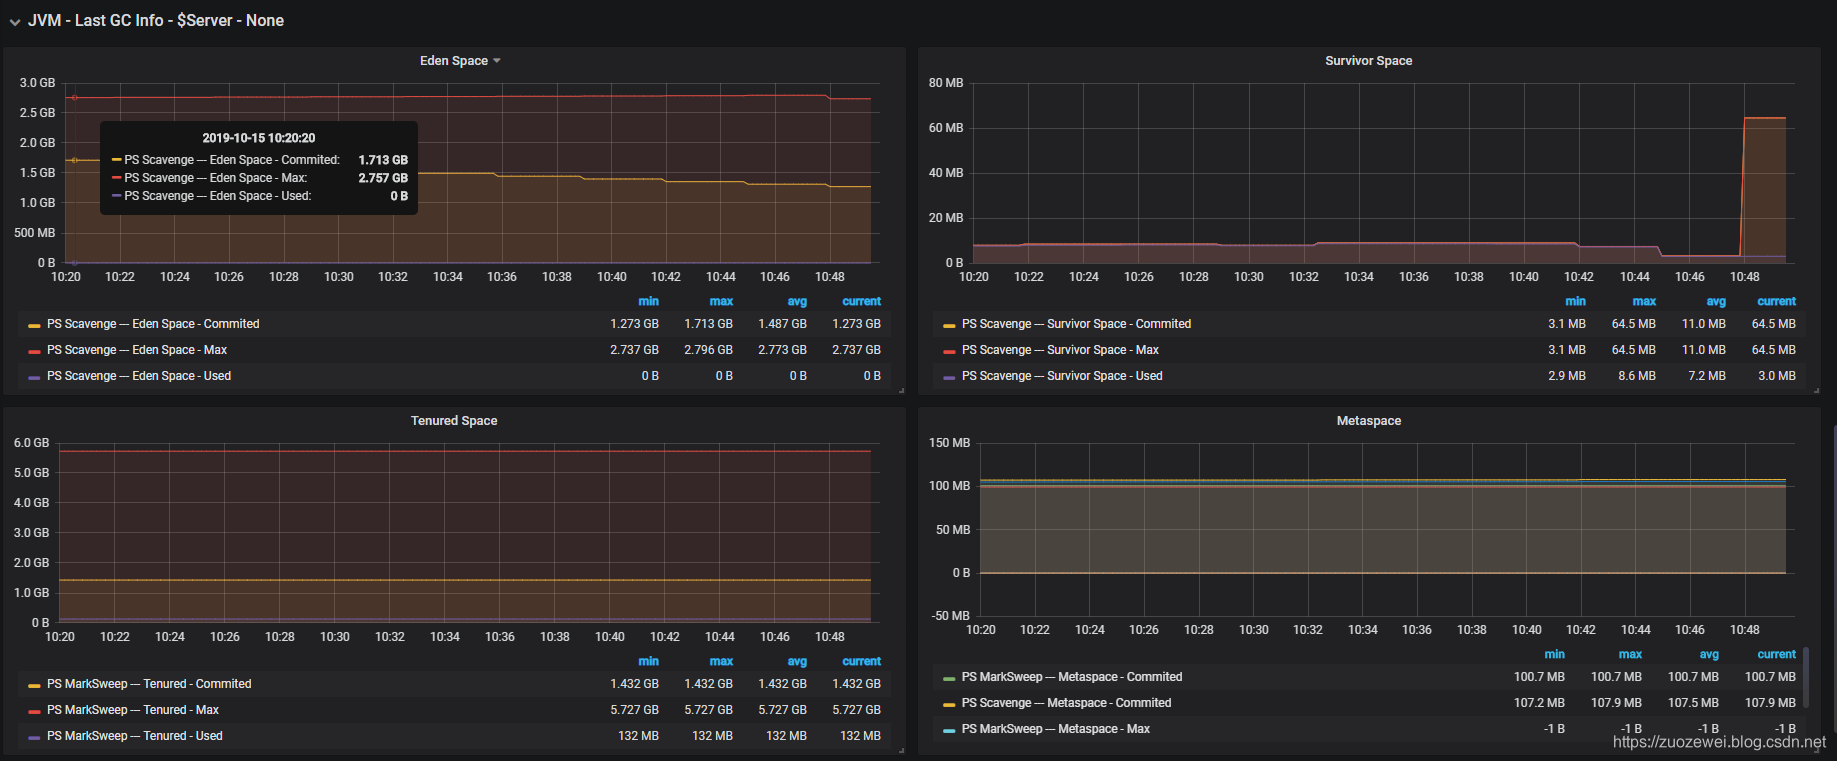Sort Metaspace legend by min
This screenshot has width=1837, height=761.
[x=1554, y=654]
